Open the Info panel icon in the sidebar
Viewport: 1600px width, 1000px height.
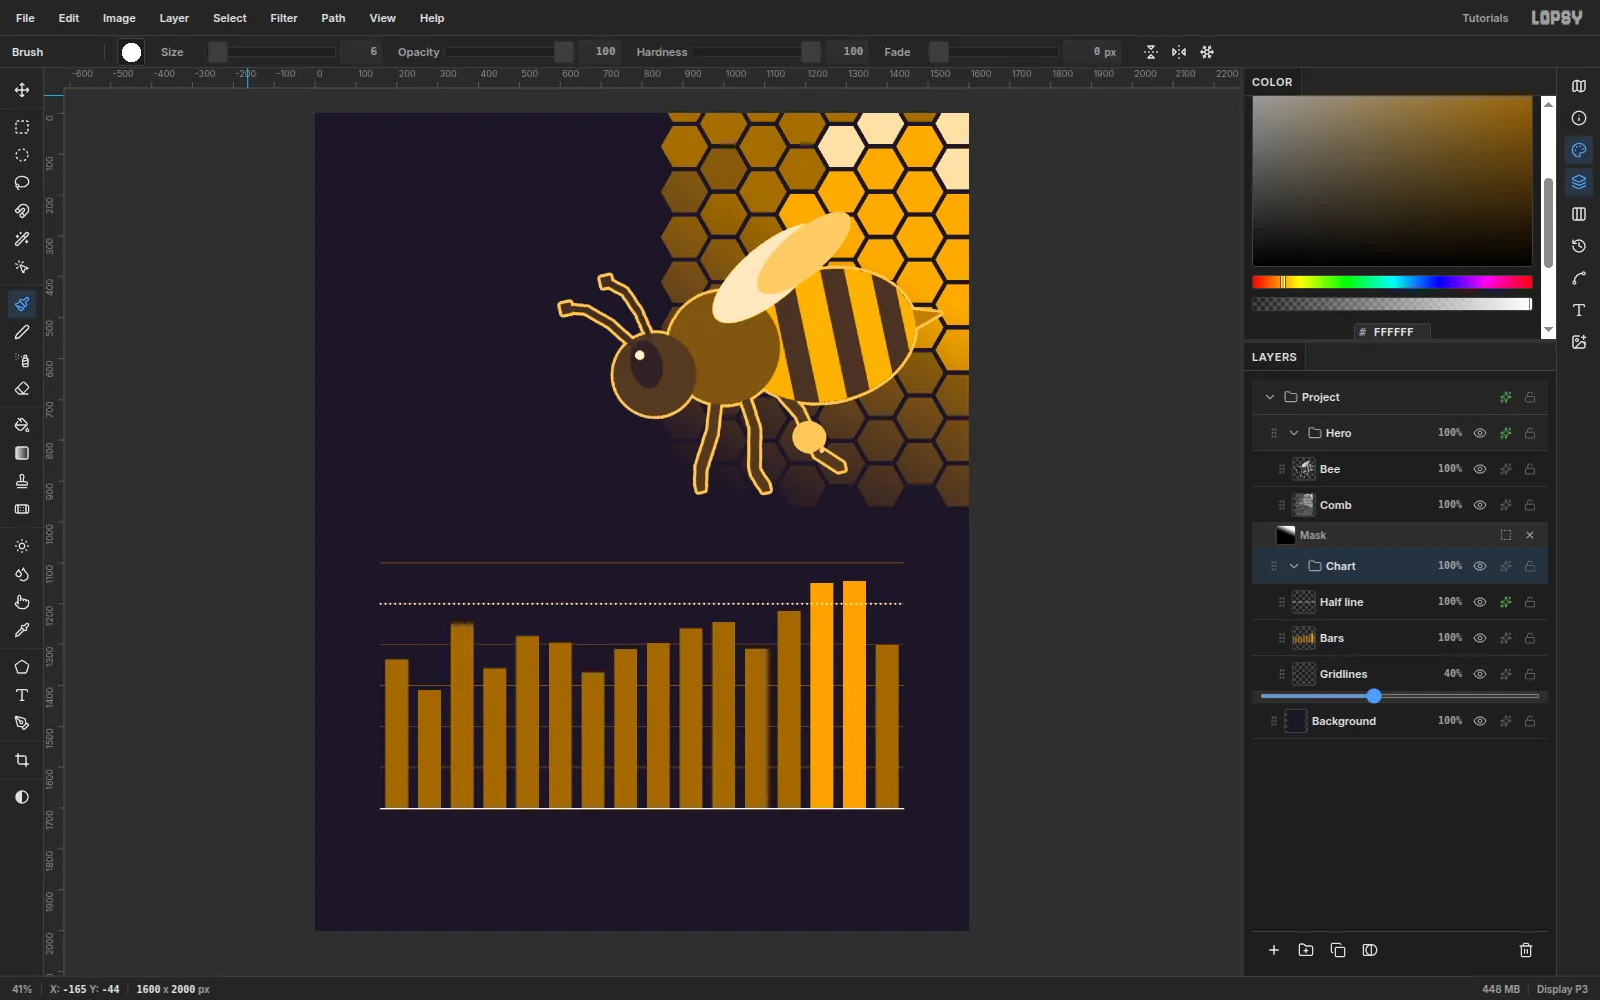point(1579,118)
